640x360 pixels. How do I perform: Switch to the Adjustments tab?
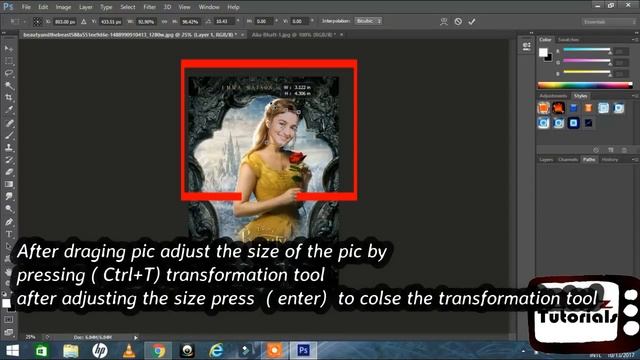coord(553,96)
